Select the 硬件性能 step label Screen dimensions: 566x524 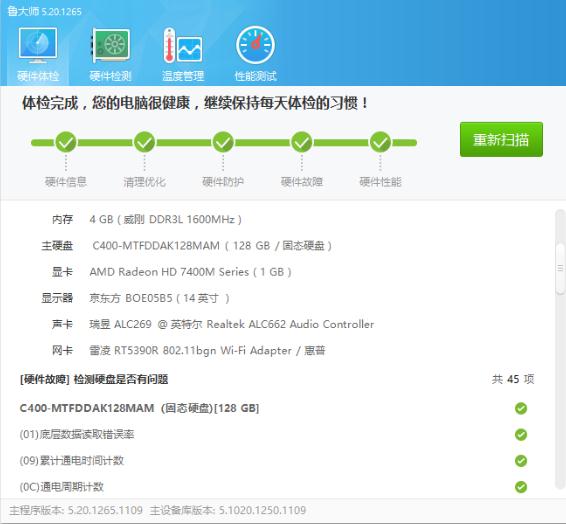click(x=380, y=182)
